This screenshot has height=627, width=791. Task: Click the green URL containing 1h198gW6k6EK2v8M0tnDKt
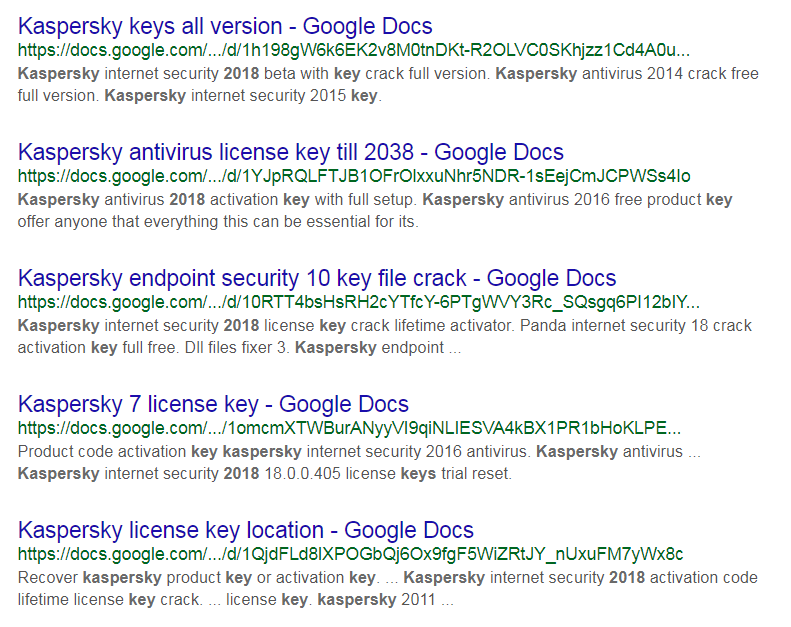point(354,50)
